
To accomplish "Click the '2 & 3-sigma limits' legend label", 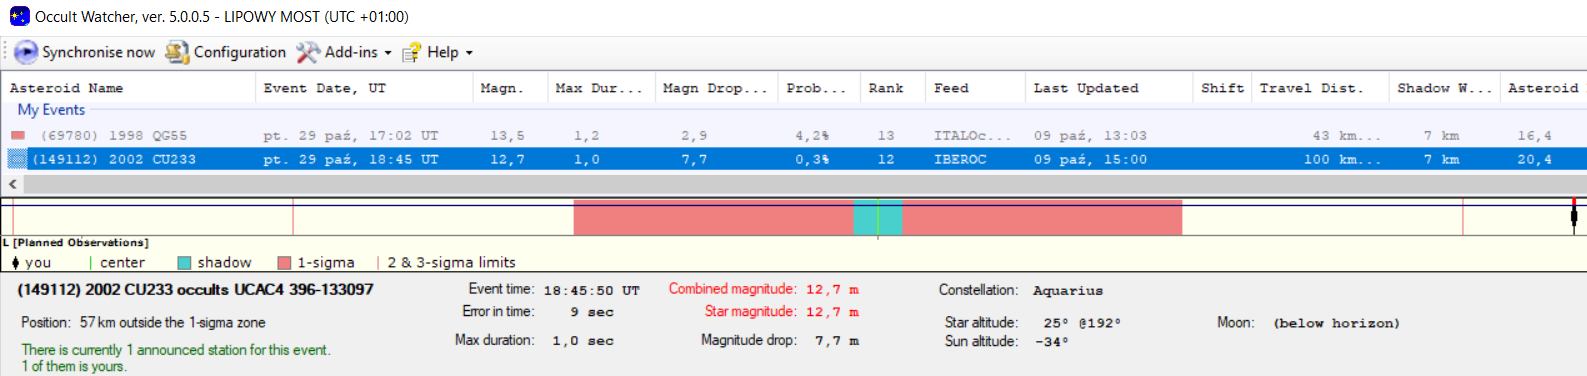I will [x=452, y=262].
